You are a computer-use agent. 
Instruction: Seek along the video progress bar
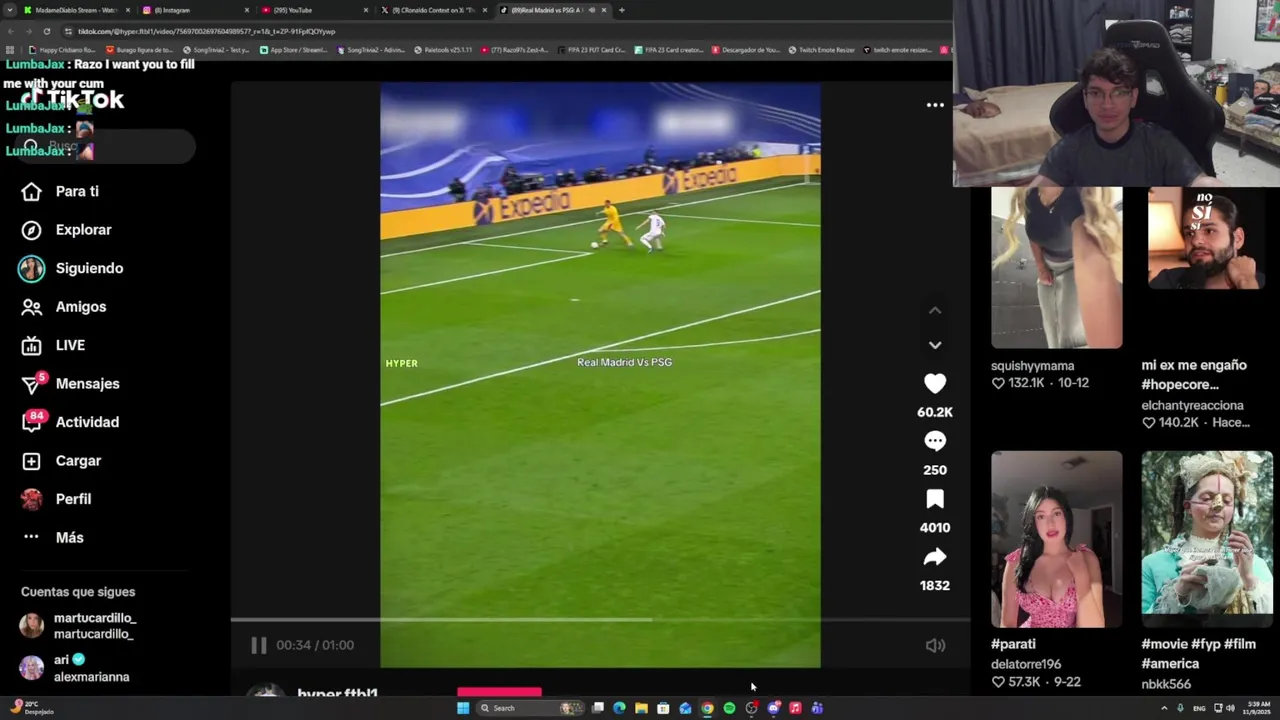click(600, 620)
